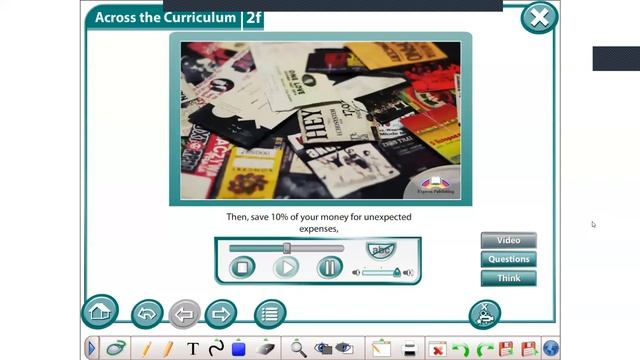Open the Think section
Viewport: 640px width, 360px height.
point(509,278)
